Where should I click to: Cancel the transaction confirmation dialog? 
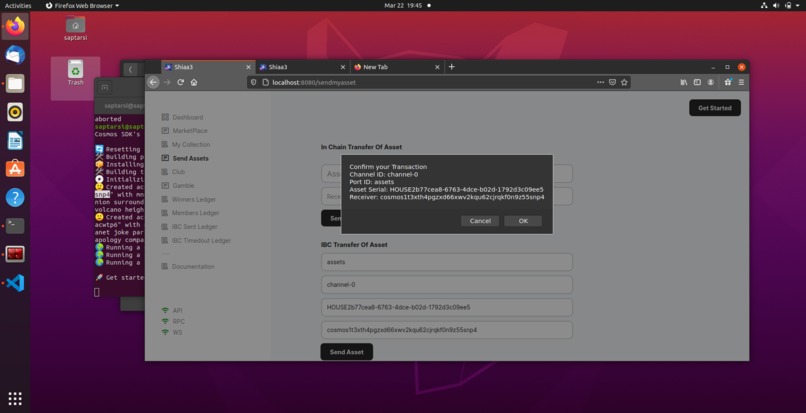tap(480, 221)
